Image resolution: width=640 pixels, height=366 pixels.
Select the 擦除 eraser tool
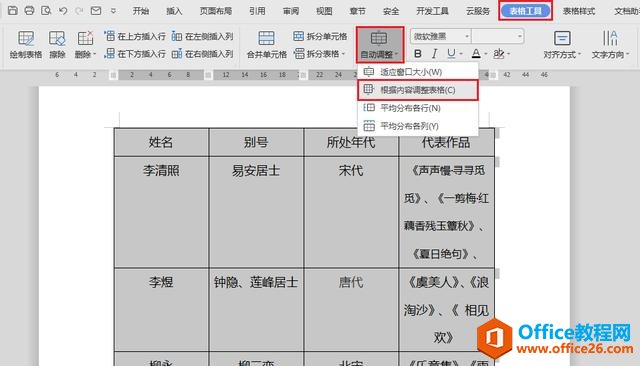(57, 45)
